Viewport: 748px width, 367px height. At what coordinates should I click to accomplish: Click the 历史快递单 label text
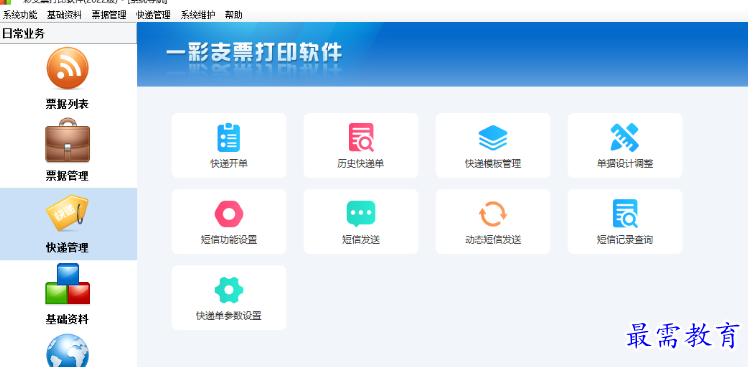[x=361, y=164]
